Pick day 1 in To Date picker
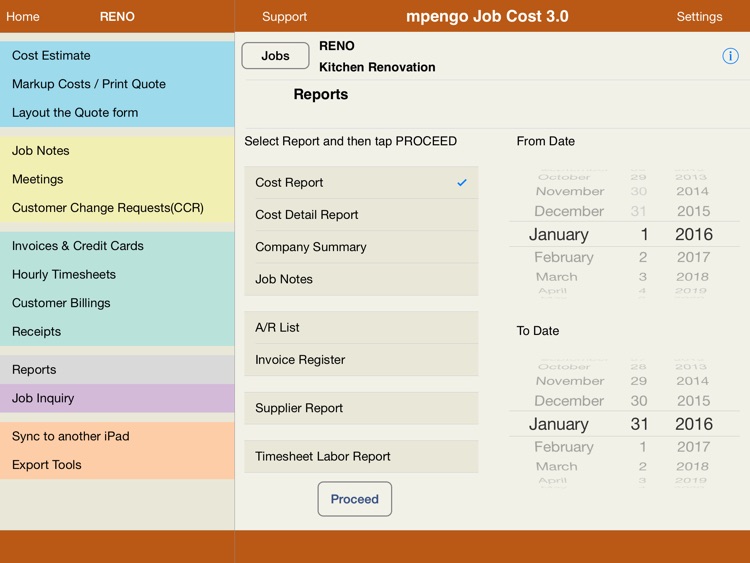Viewport: 750px width, 563px height. (643, 447)
